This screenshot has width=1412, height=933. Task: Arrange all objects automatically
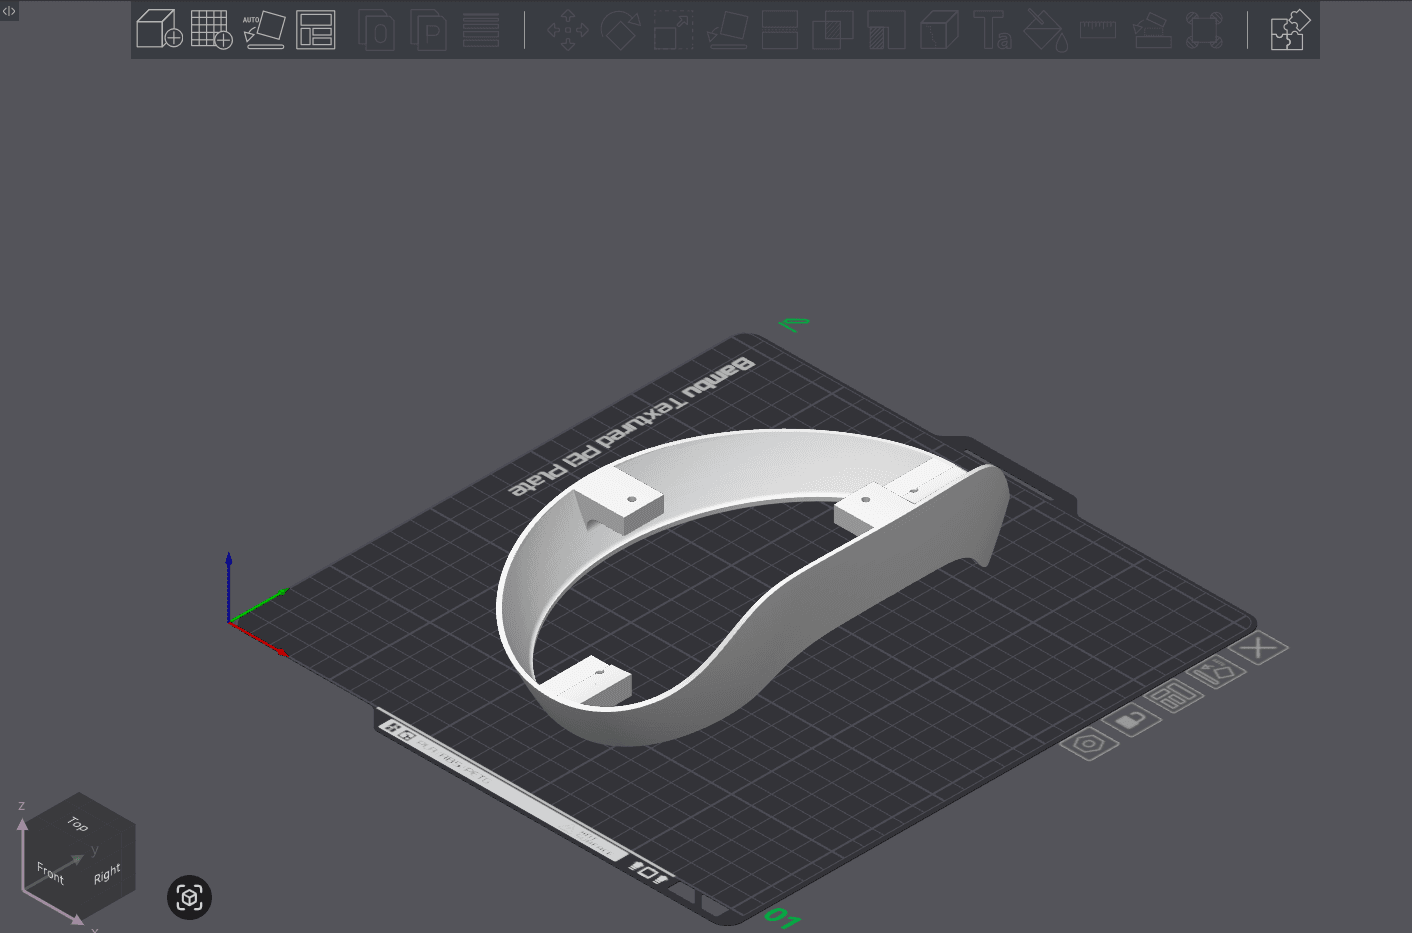[x=316, y=29]
